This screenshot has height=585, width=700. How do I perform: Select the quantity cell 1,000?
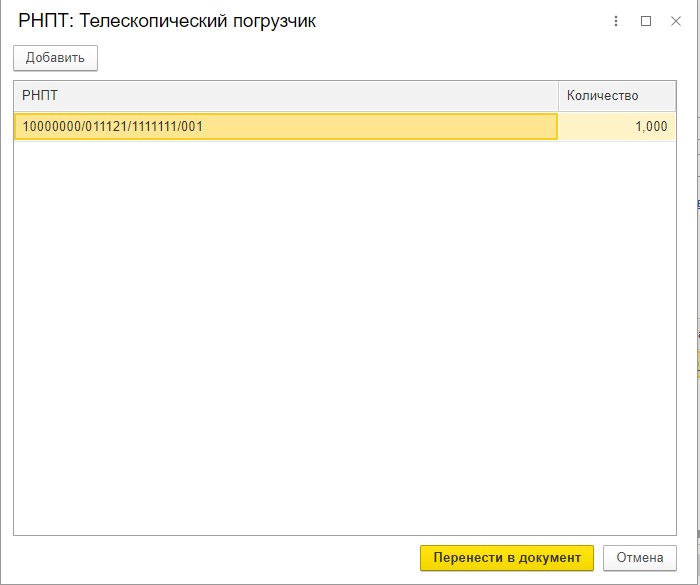[x=617, y=126]
